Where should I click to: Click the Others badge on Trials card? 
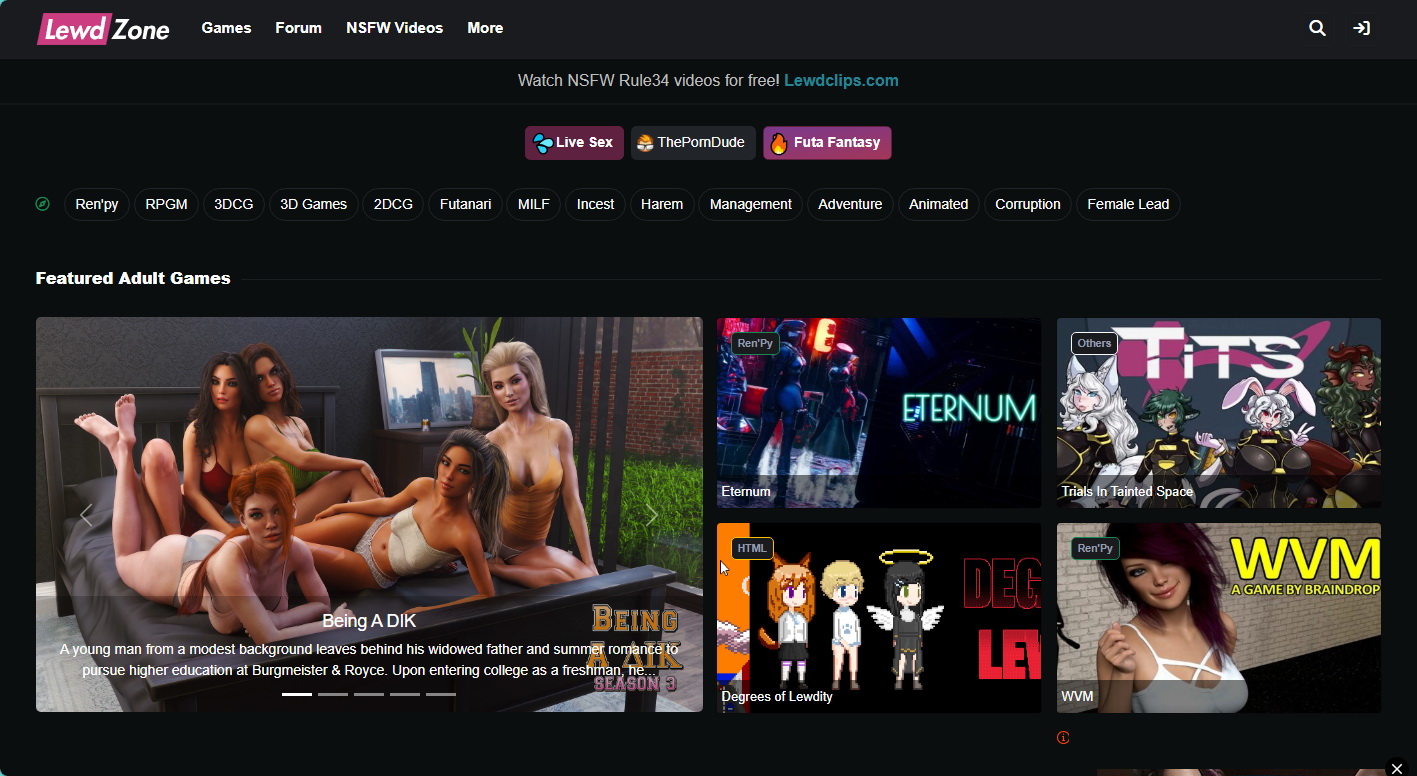point(1094,343)
